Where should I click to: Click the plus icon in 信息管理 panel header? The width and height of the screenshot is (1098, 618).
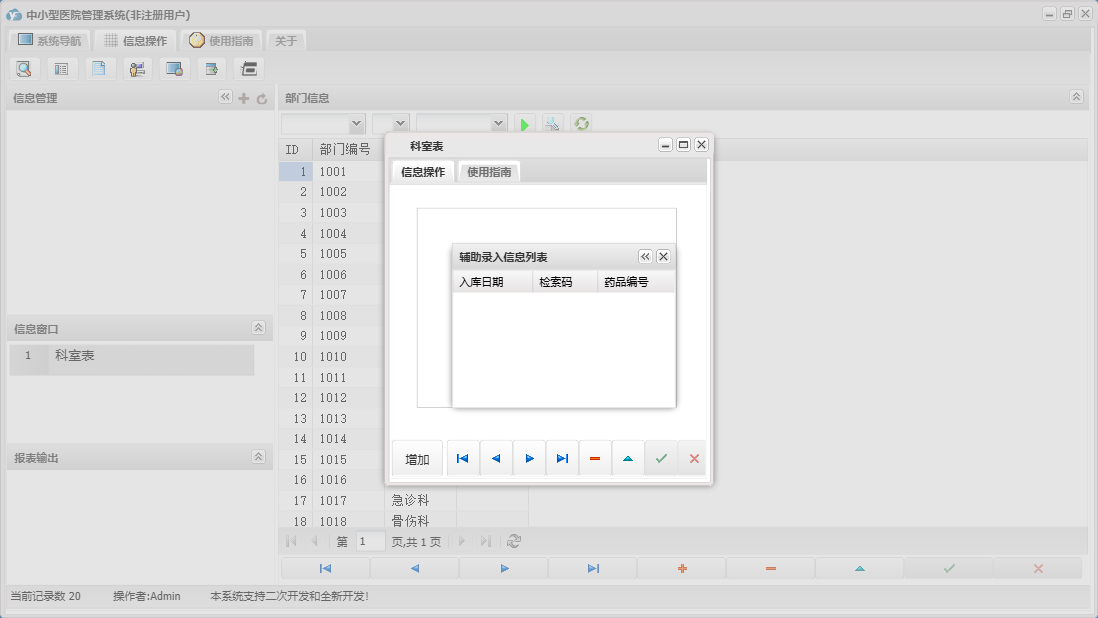tap(243, 98)
